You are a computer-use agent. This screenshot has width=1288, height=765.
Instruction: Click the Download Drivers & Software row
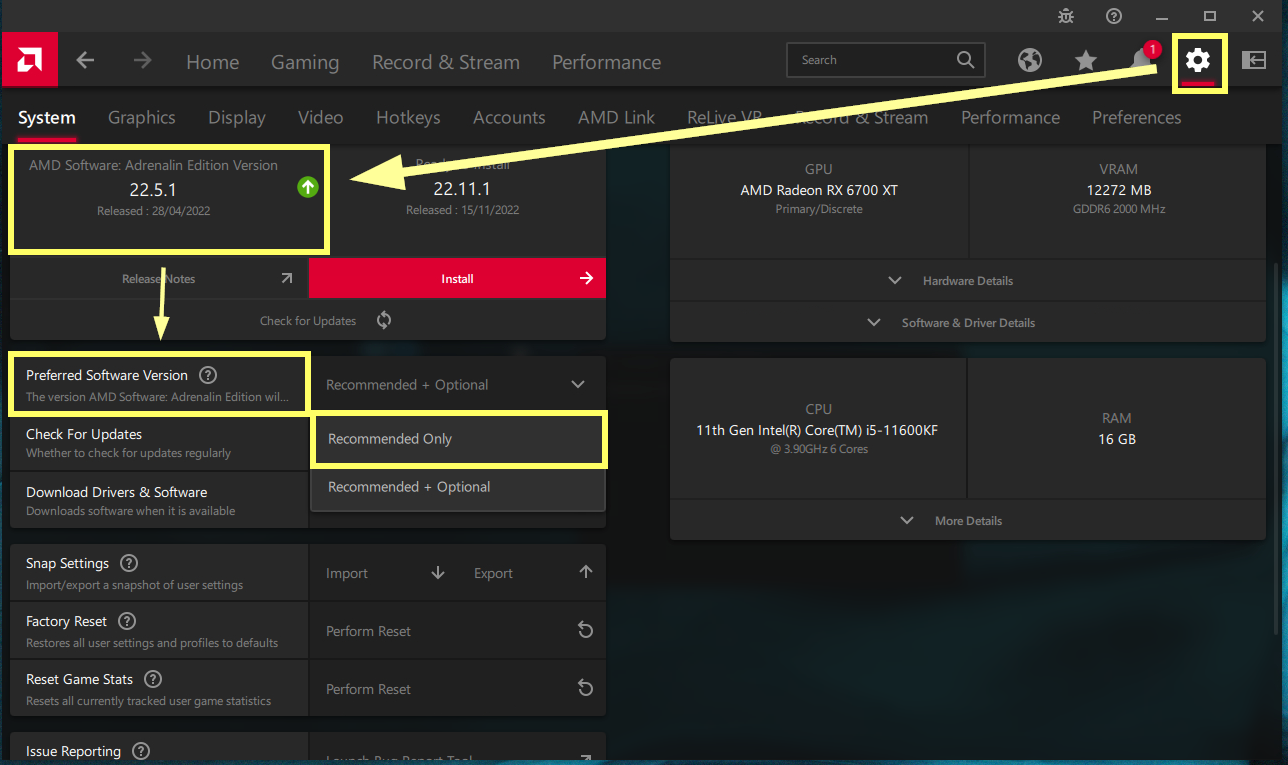tap(159, 501)
